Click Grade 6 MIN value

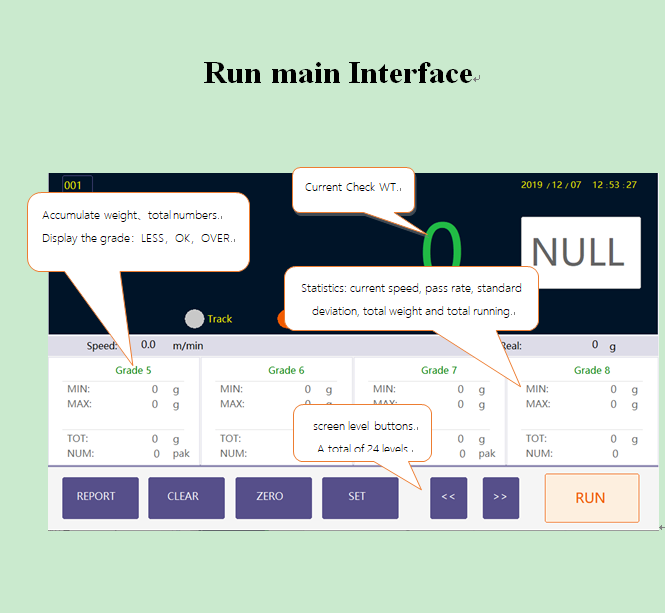point(307,389)
